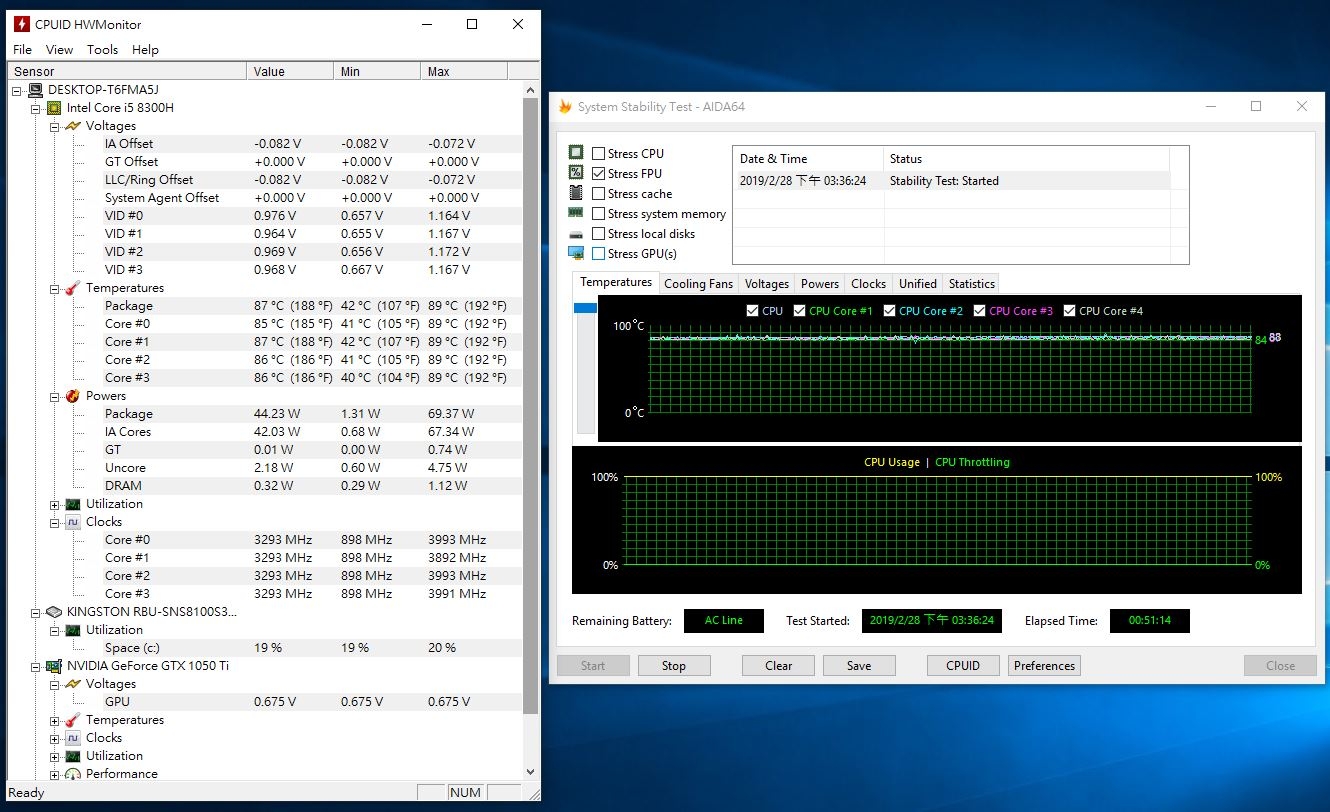Click the HWMonitor vertical scrollbar thumb
Viewport: 1330px width, 812px height.
pos(531,405)
